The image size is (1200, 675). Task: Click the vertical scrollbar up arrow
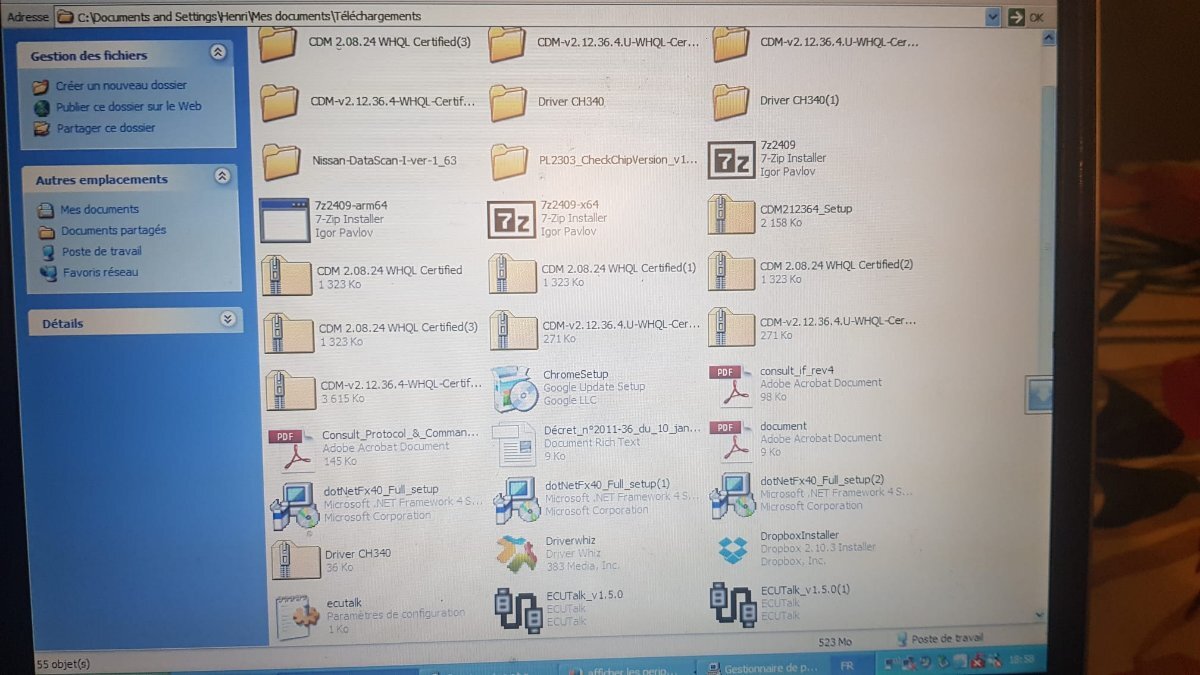pyautogui.click(x=1047, y=39)
